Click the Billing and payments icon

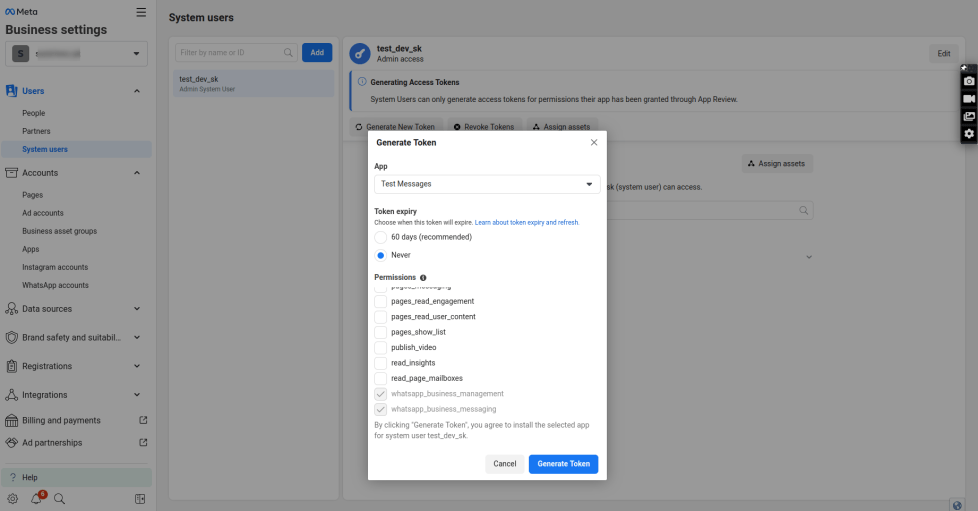pos(11,421)
